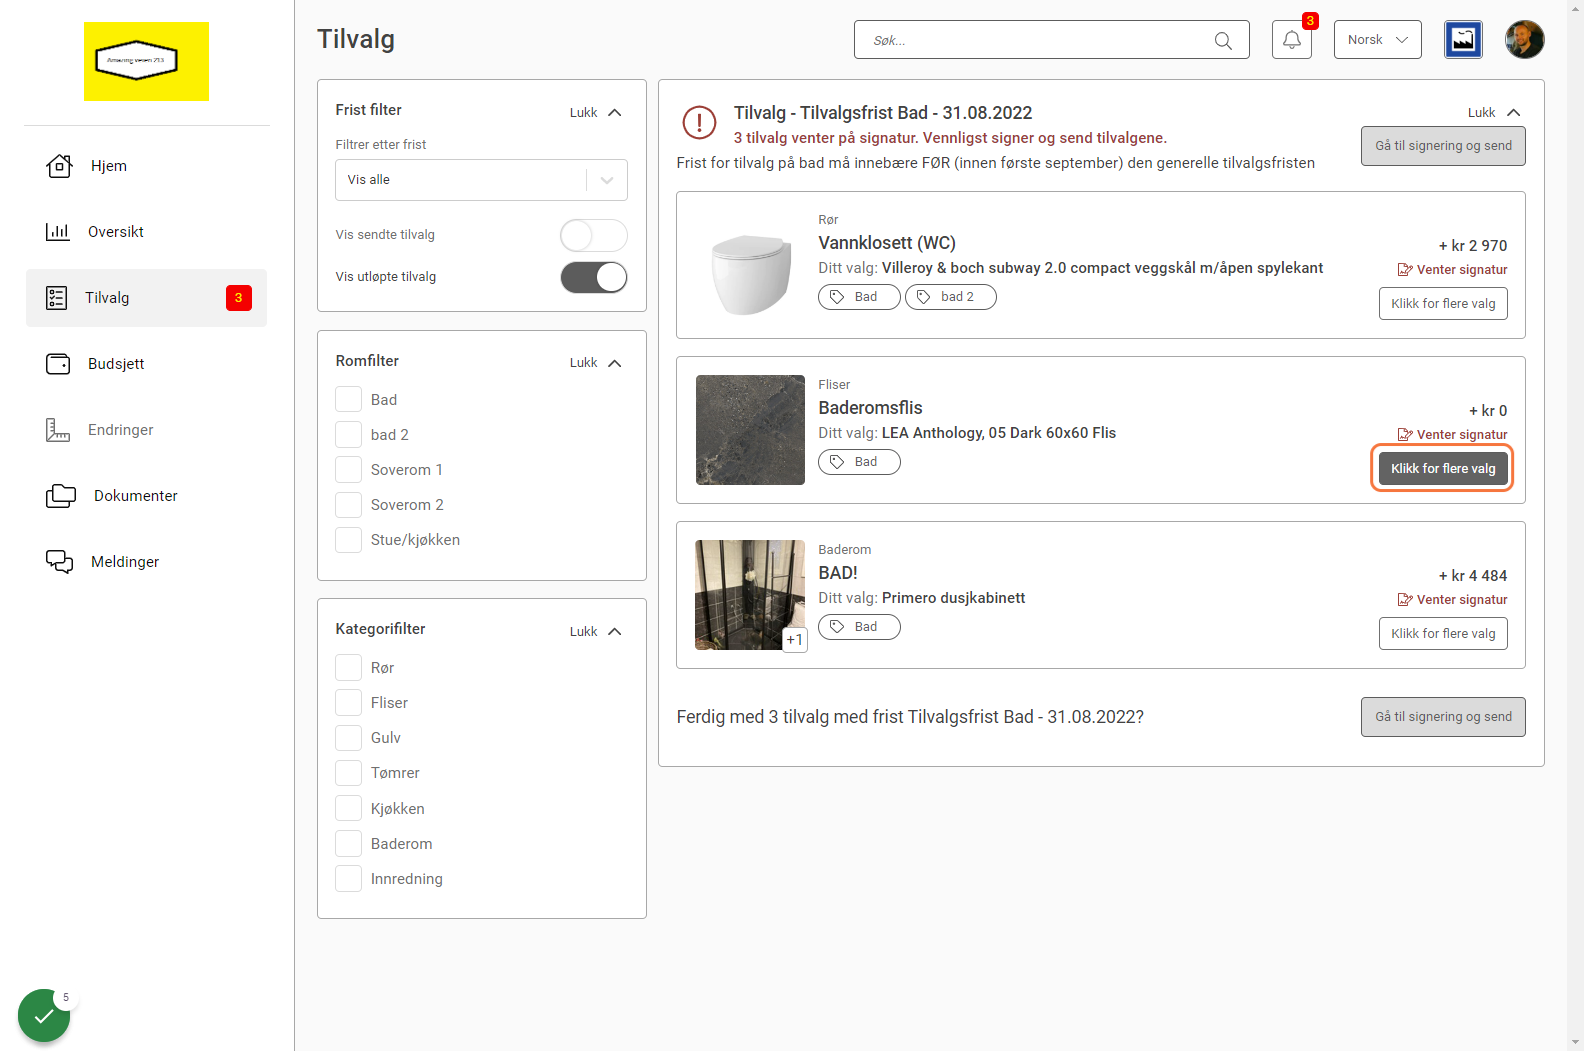Image resolution: width=1584 pixels, height=1051 pixels.
Task: Click the top Gå til signering og send
Action: tap(1443, 146)
